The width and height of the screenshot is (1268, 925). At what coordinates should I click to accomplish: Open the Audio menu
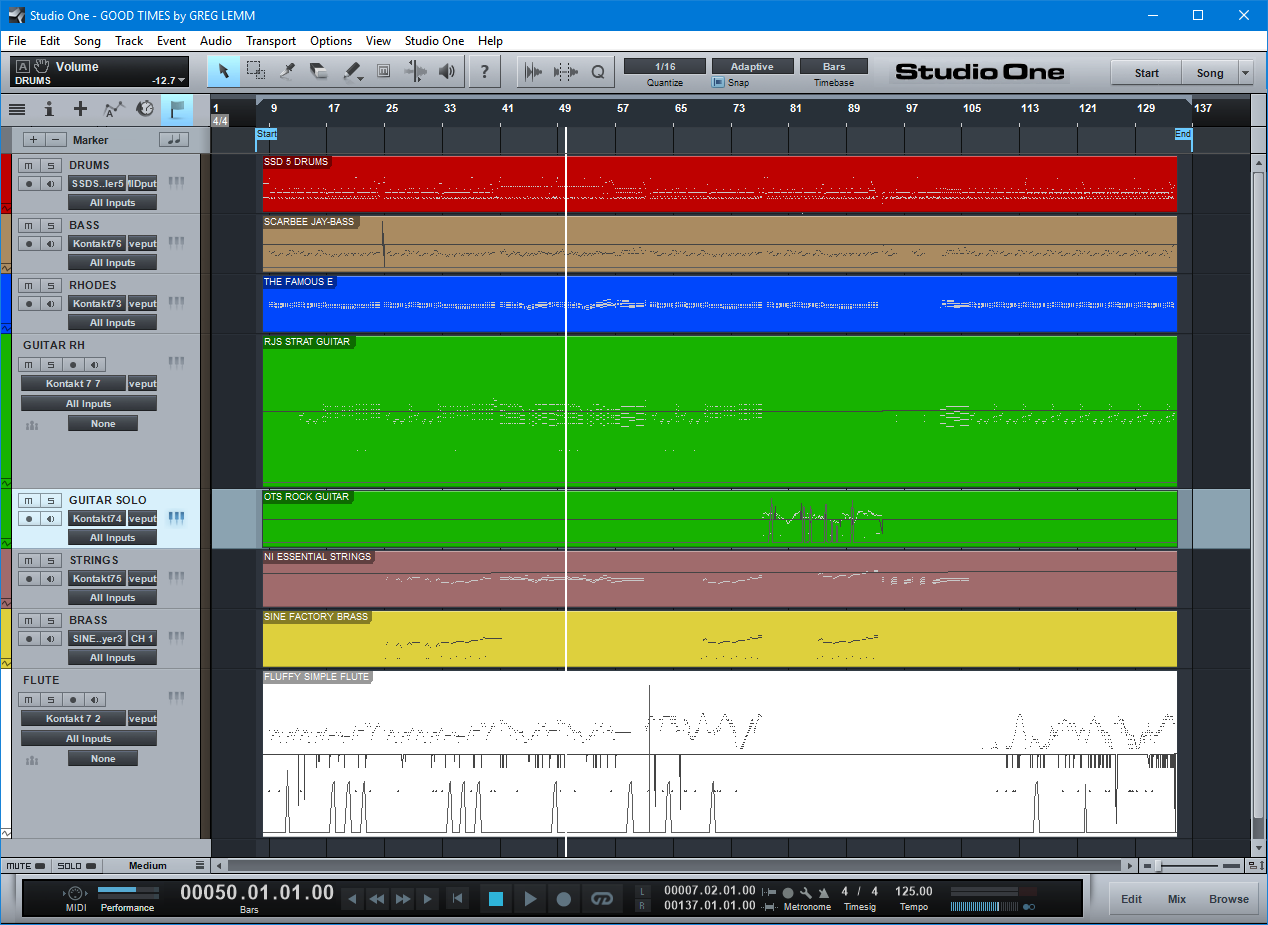click(216, 41)
